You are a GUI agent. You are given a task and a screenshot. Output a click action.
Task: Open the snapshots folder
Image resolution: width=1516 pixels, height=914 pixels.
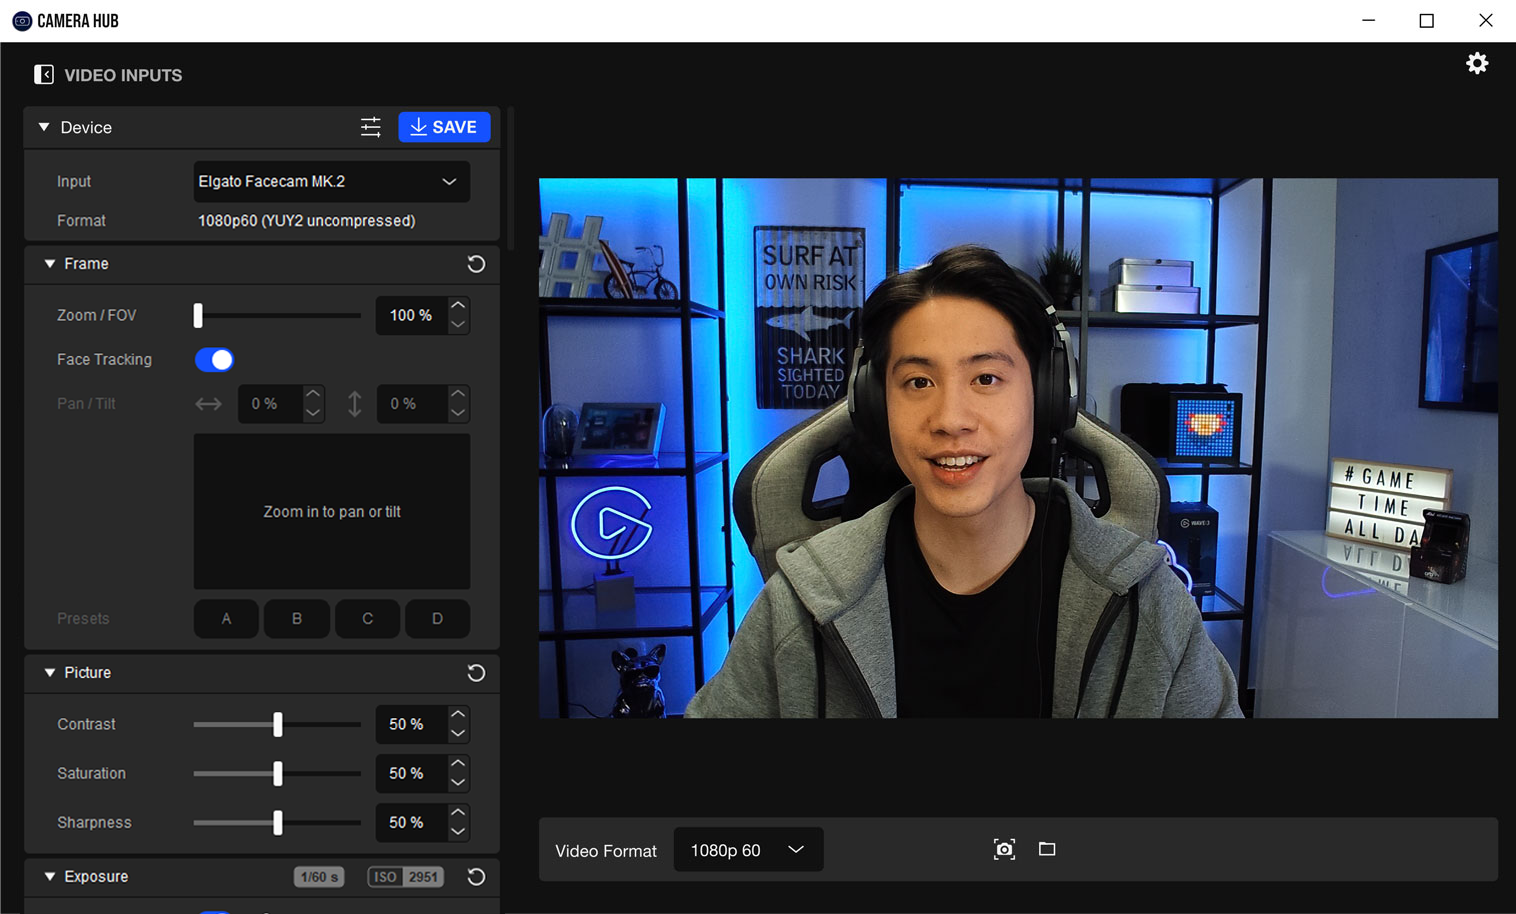1047,849
